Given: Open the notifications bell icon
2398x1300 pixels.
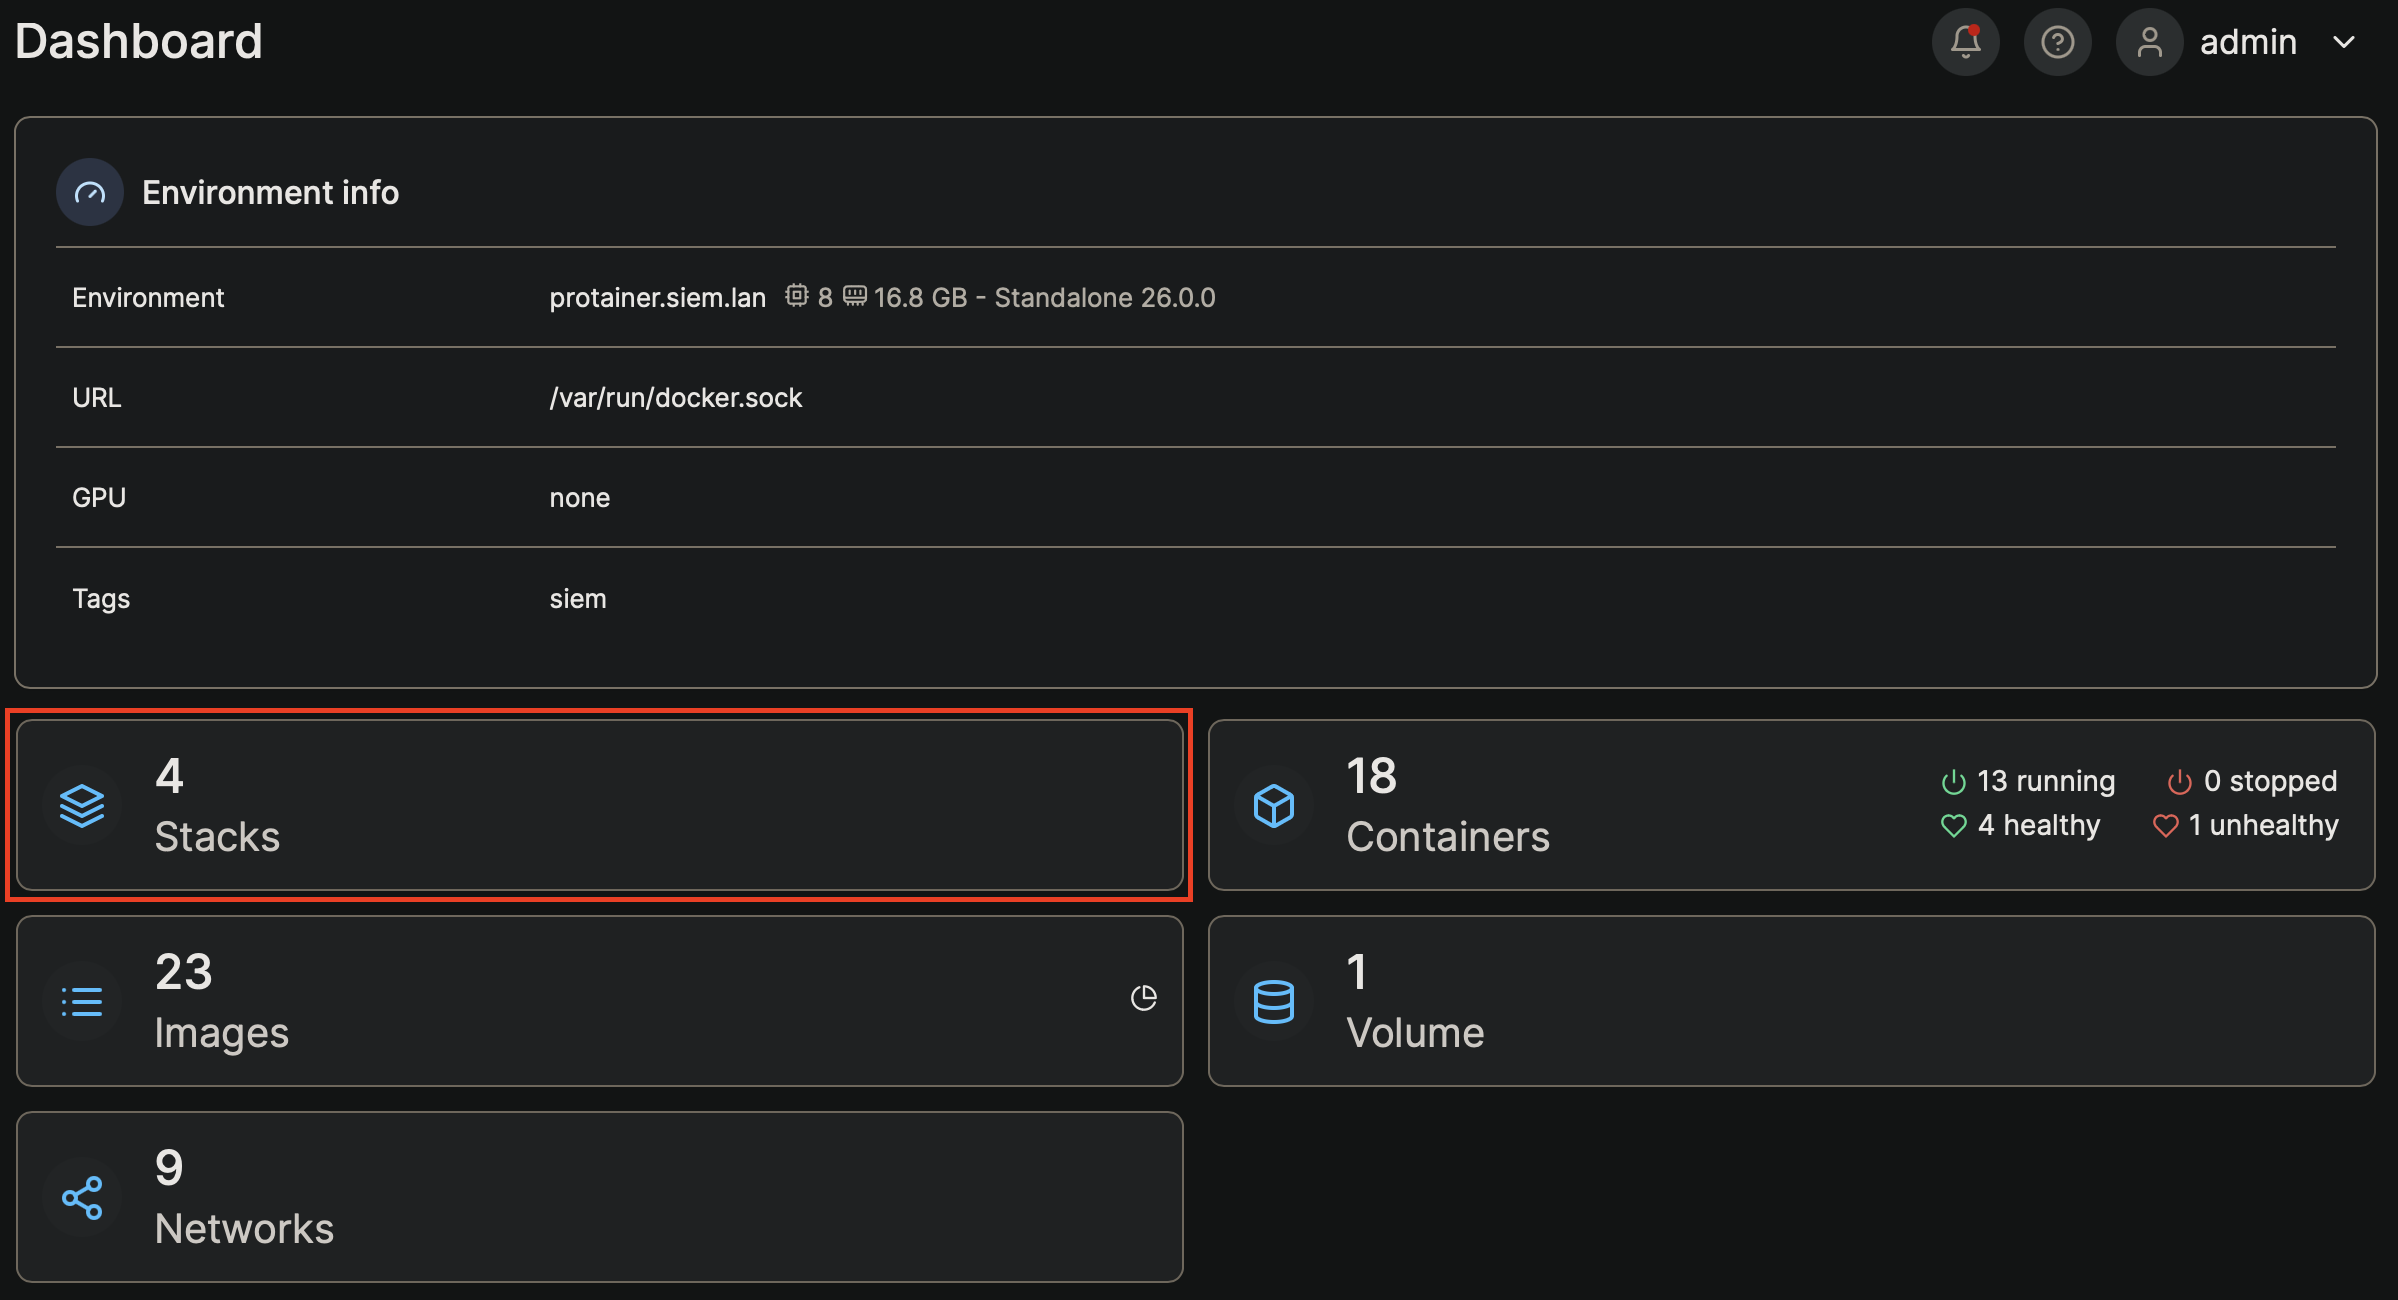Looking at the screenshot, I should click(x=1965, y=42).
